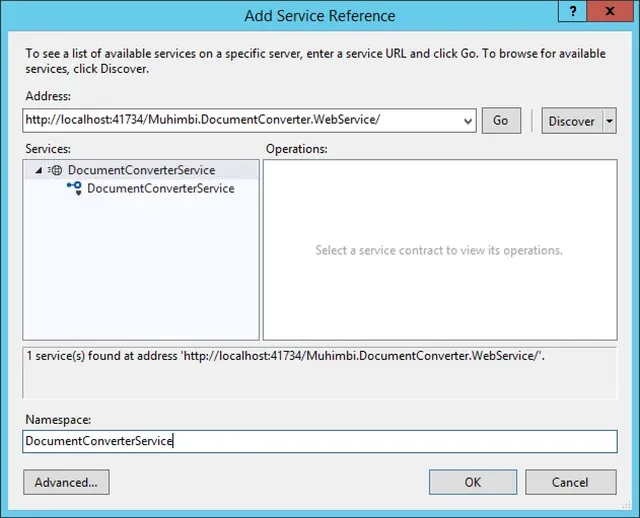Click the 'Address:' label

pyautogui.click(x=48, y=96)
